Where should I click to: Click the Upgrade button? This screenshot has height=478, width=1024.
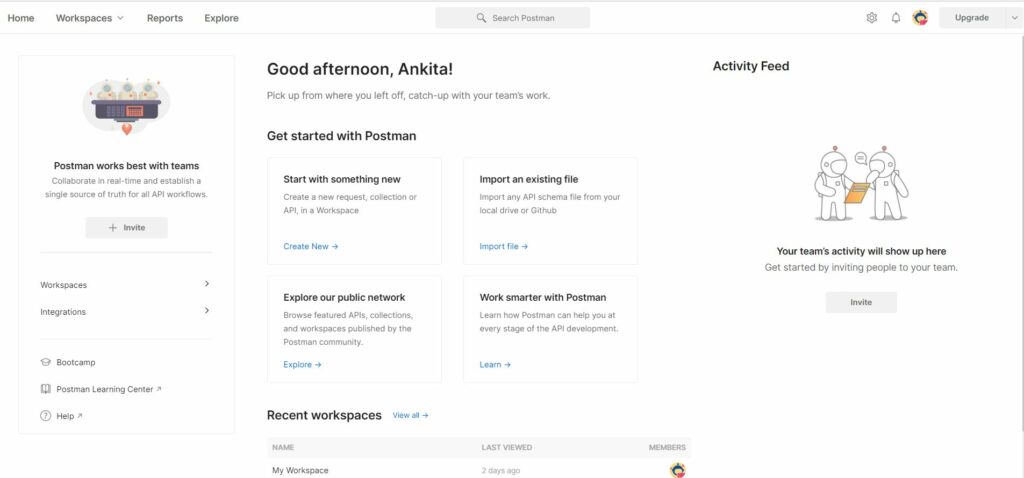pyautogui.click(x=972, y=18)
